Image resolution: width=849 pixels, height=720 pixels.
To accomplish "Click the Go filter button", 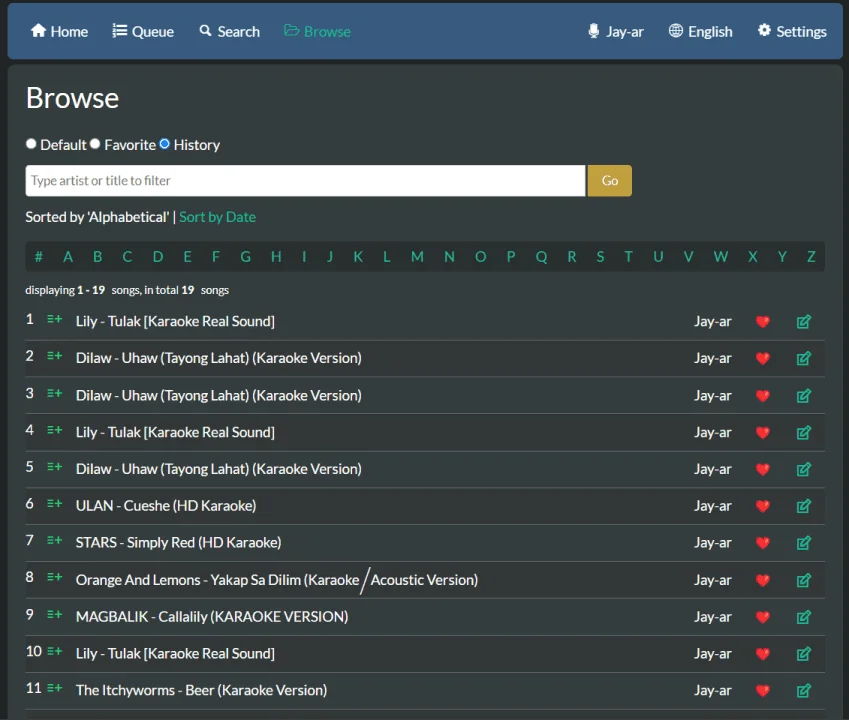I will point(610,181).
